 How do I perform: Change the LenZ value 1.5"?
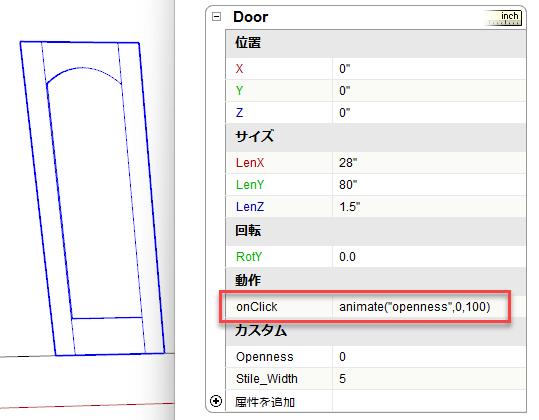click(429, 207)
